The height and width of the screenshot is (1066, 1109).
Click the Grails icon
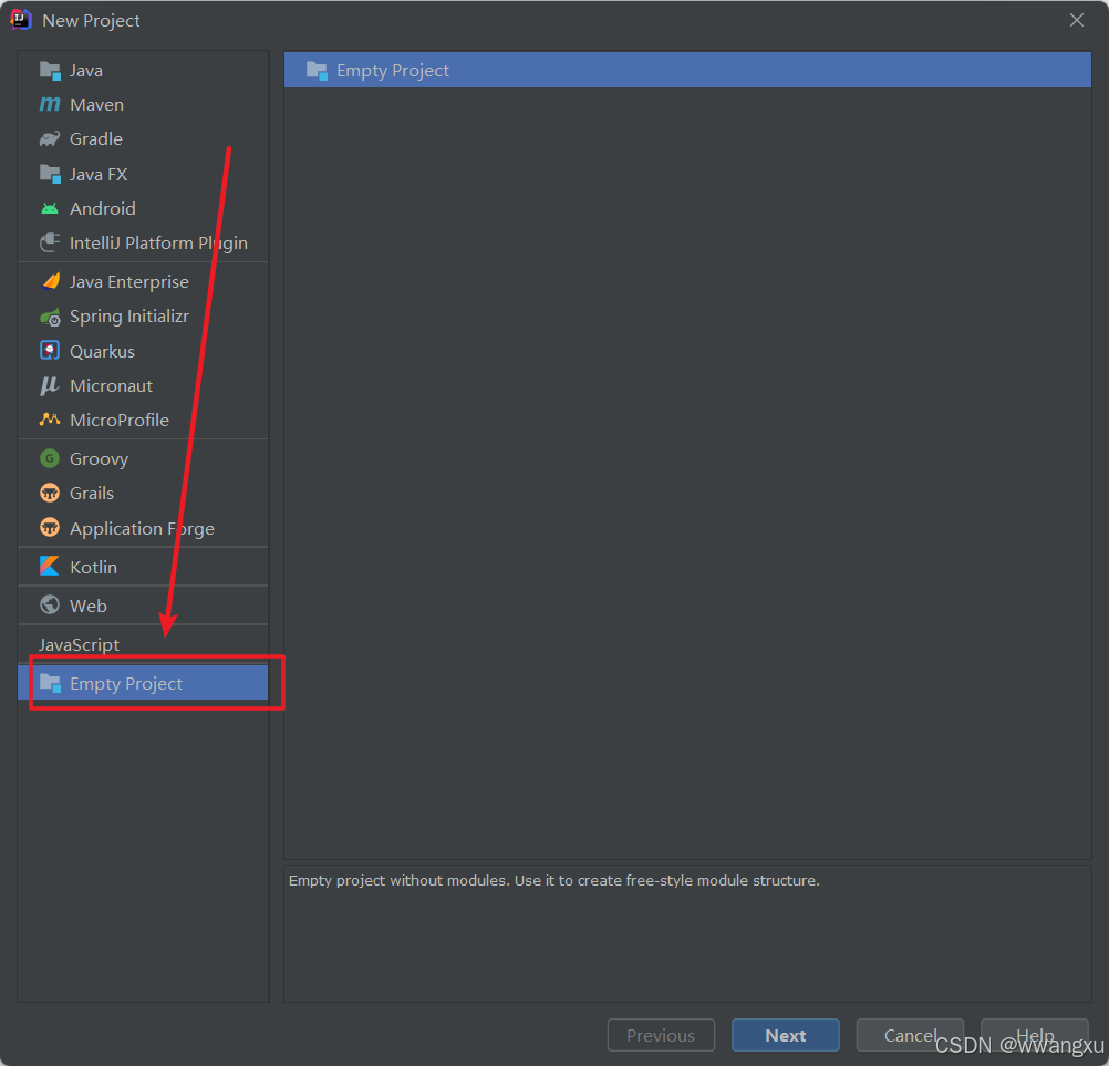point(50,493)
